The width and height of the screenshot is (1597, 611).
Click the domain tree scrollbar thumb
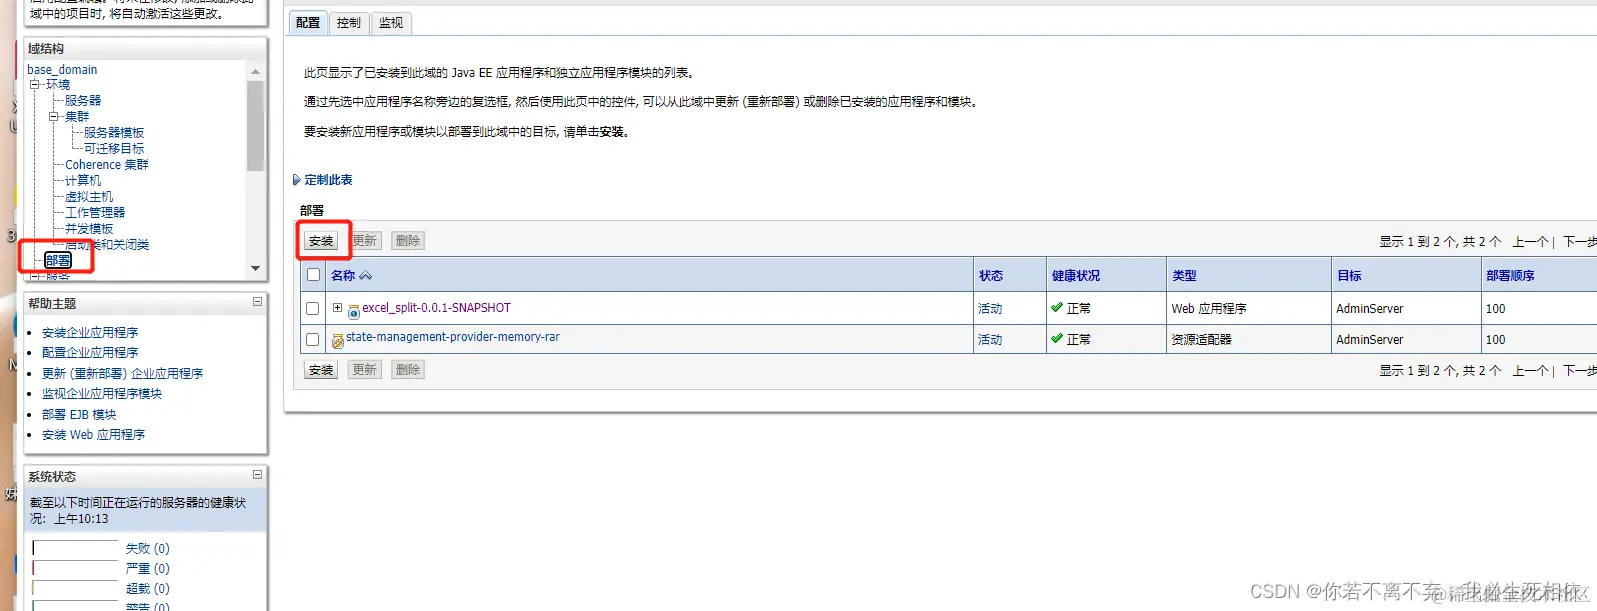[255, 126]
